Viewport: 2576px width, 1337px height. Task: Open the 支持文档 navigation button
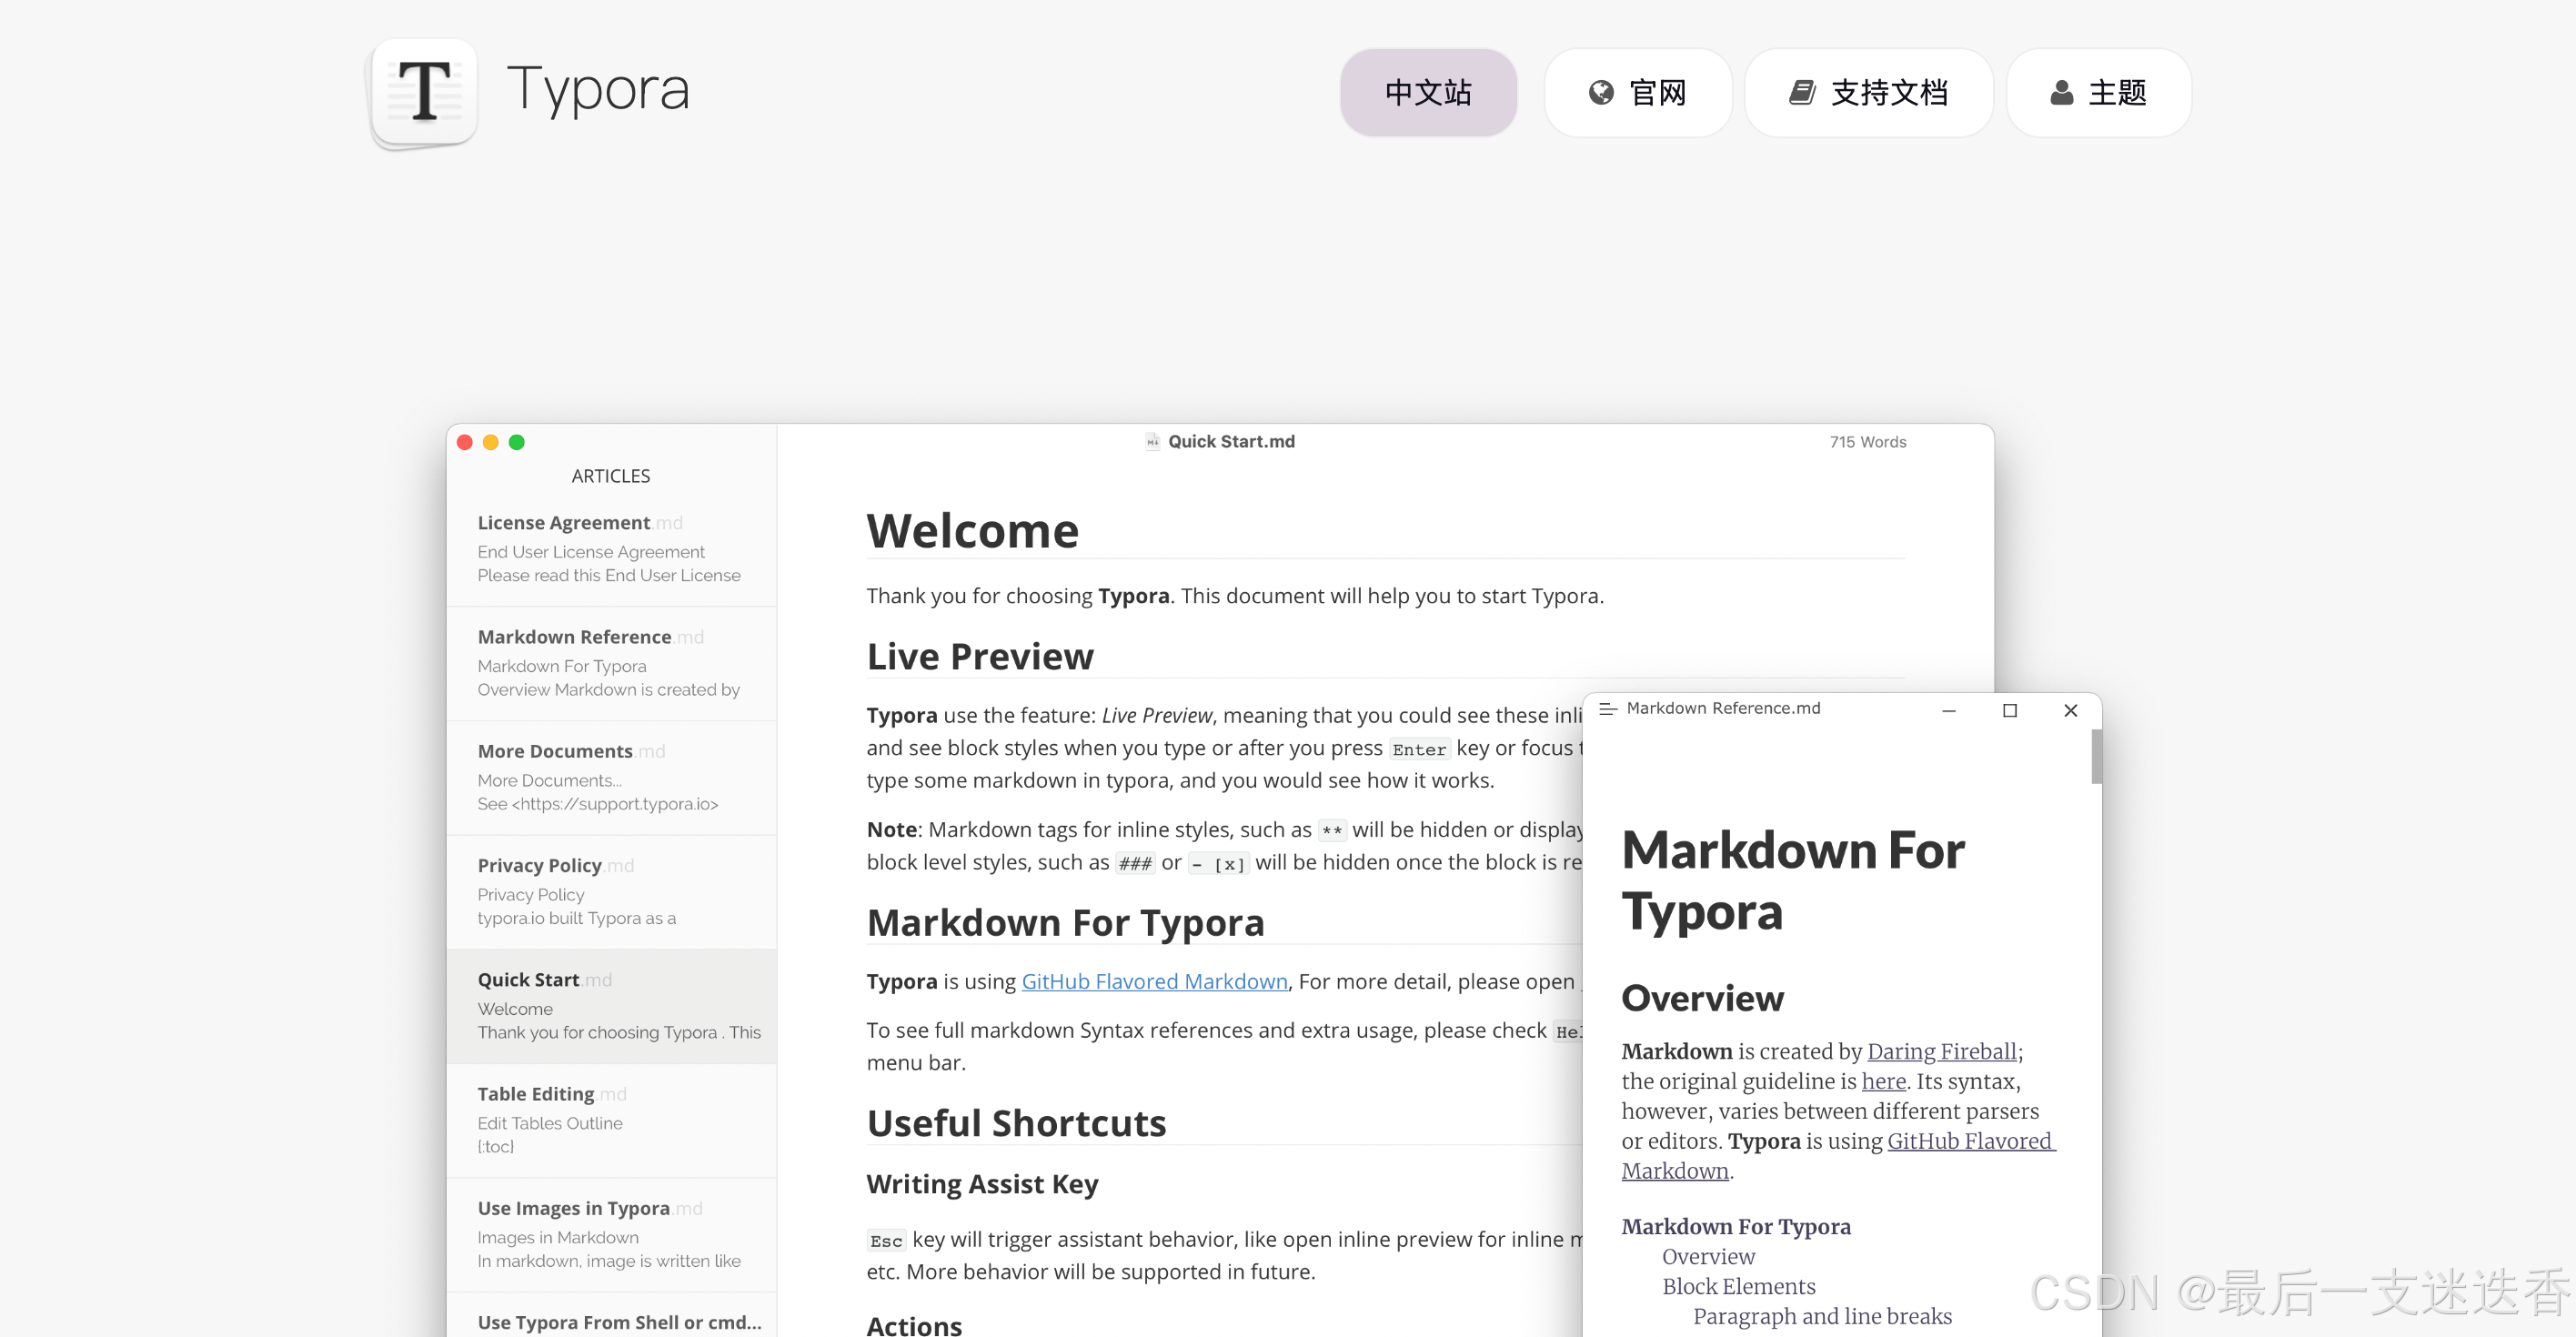(1868, 92)
